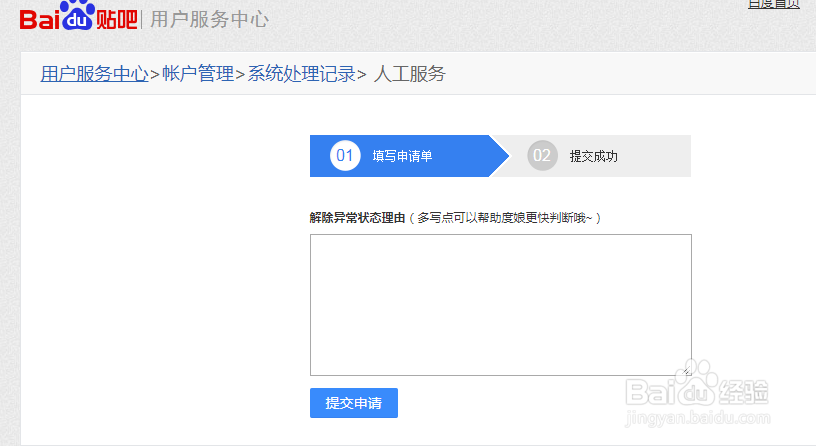Click the step 02 circle icon
Image resolution: width=816 pixels, height=446 pixels.
542,156
